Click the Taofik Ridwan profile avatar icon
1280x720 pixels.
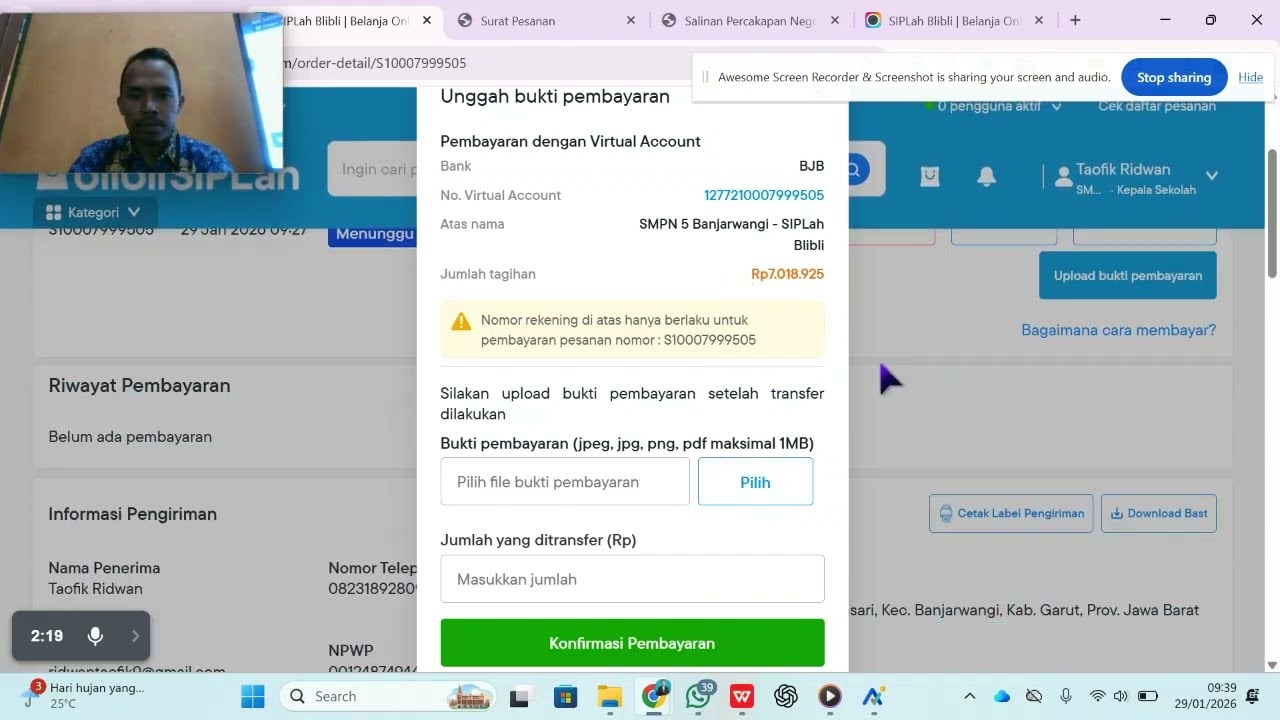(1063, 177)
